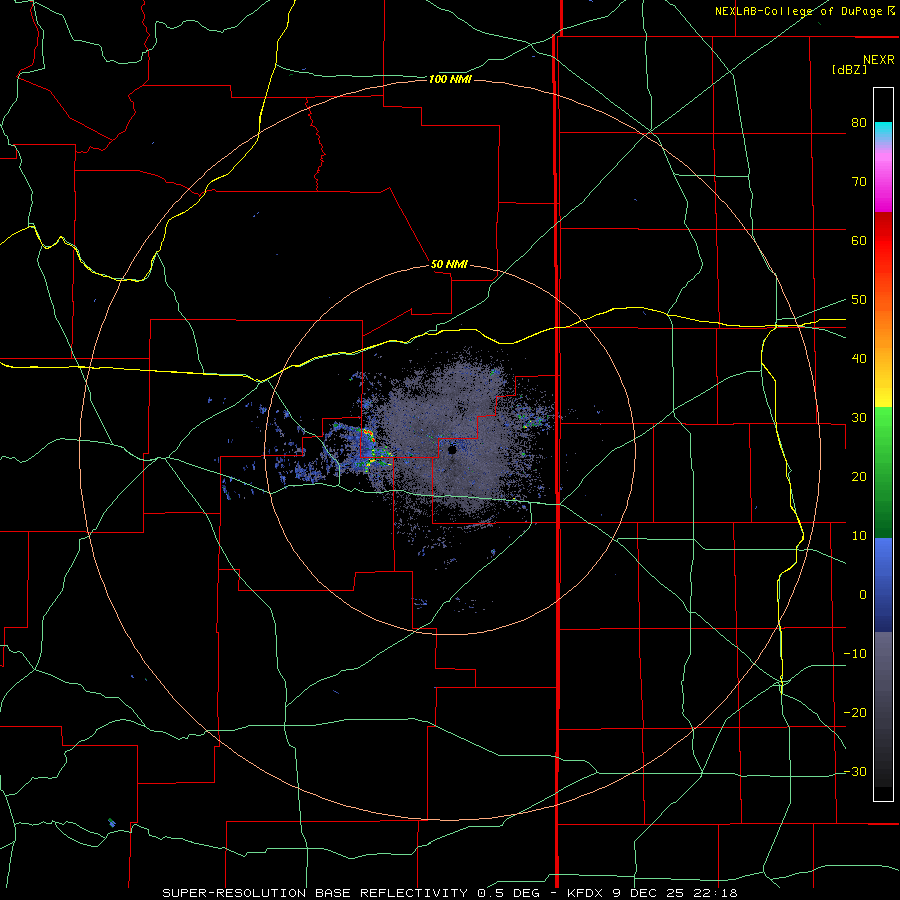Click the 60 dBZ scale value
The image size is (900, 900).
tap(859, 240)
